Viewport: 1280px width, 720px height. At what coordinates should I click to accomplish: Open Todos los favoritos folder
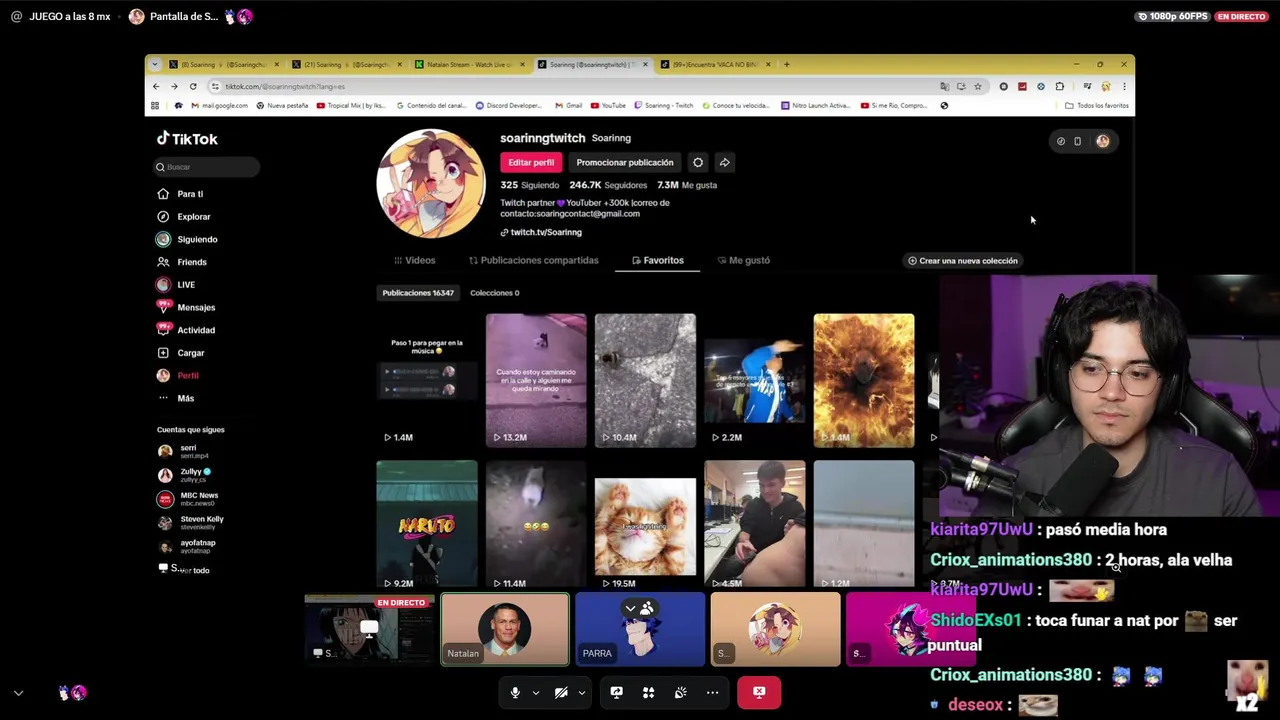click(1097, 105)
